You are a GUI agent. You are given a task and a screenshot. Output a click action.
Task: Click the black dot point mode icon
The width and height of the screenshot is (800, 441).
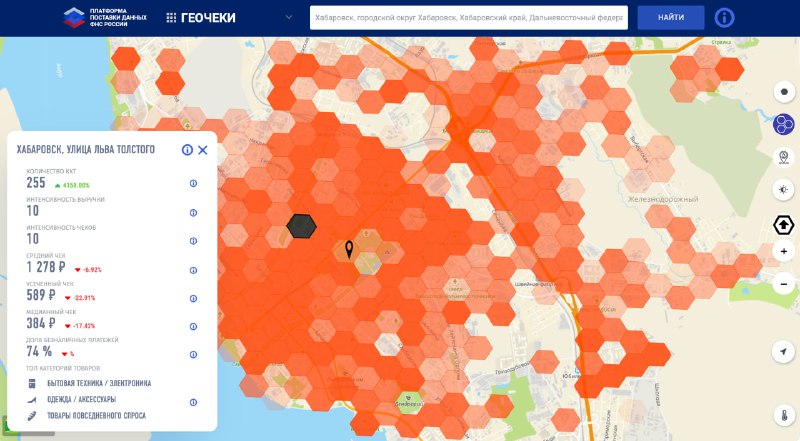click(x=784, y=92)
